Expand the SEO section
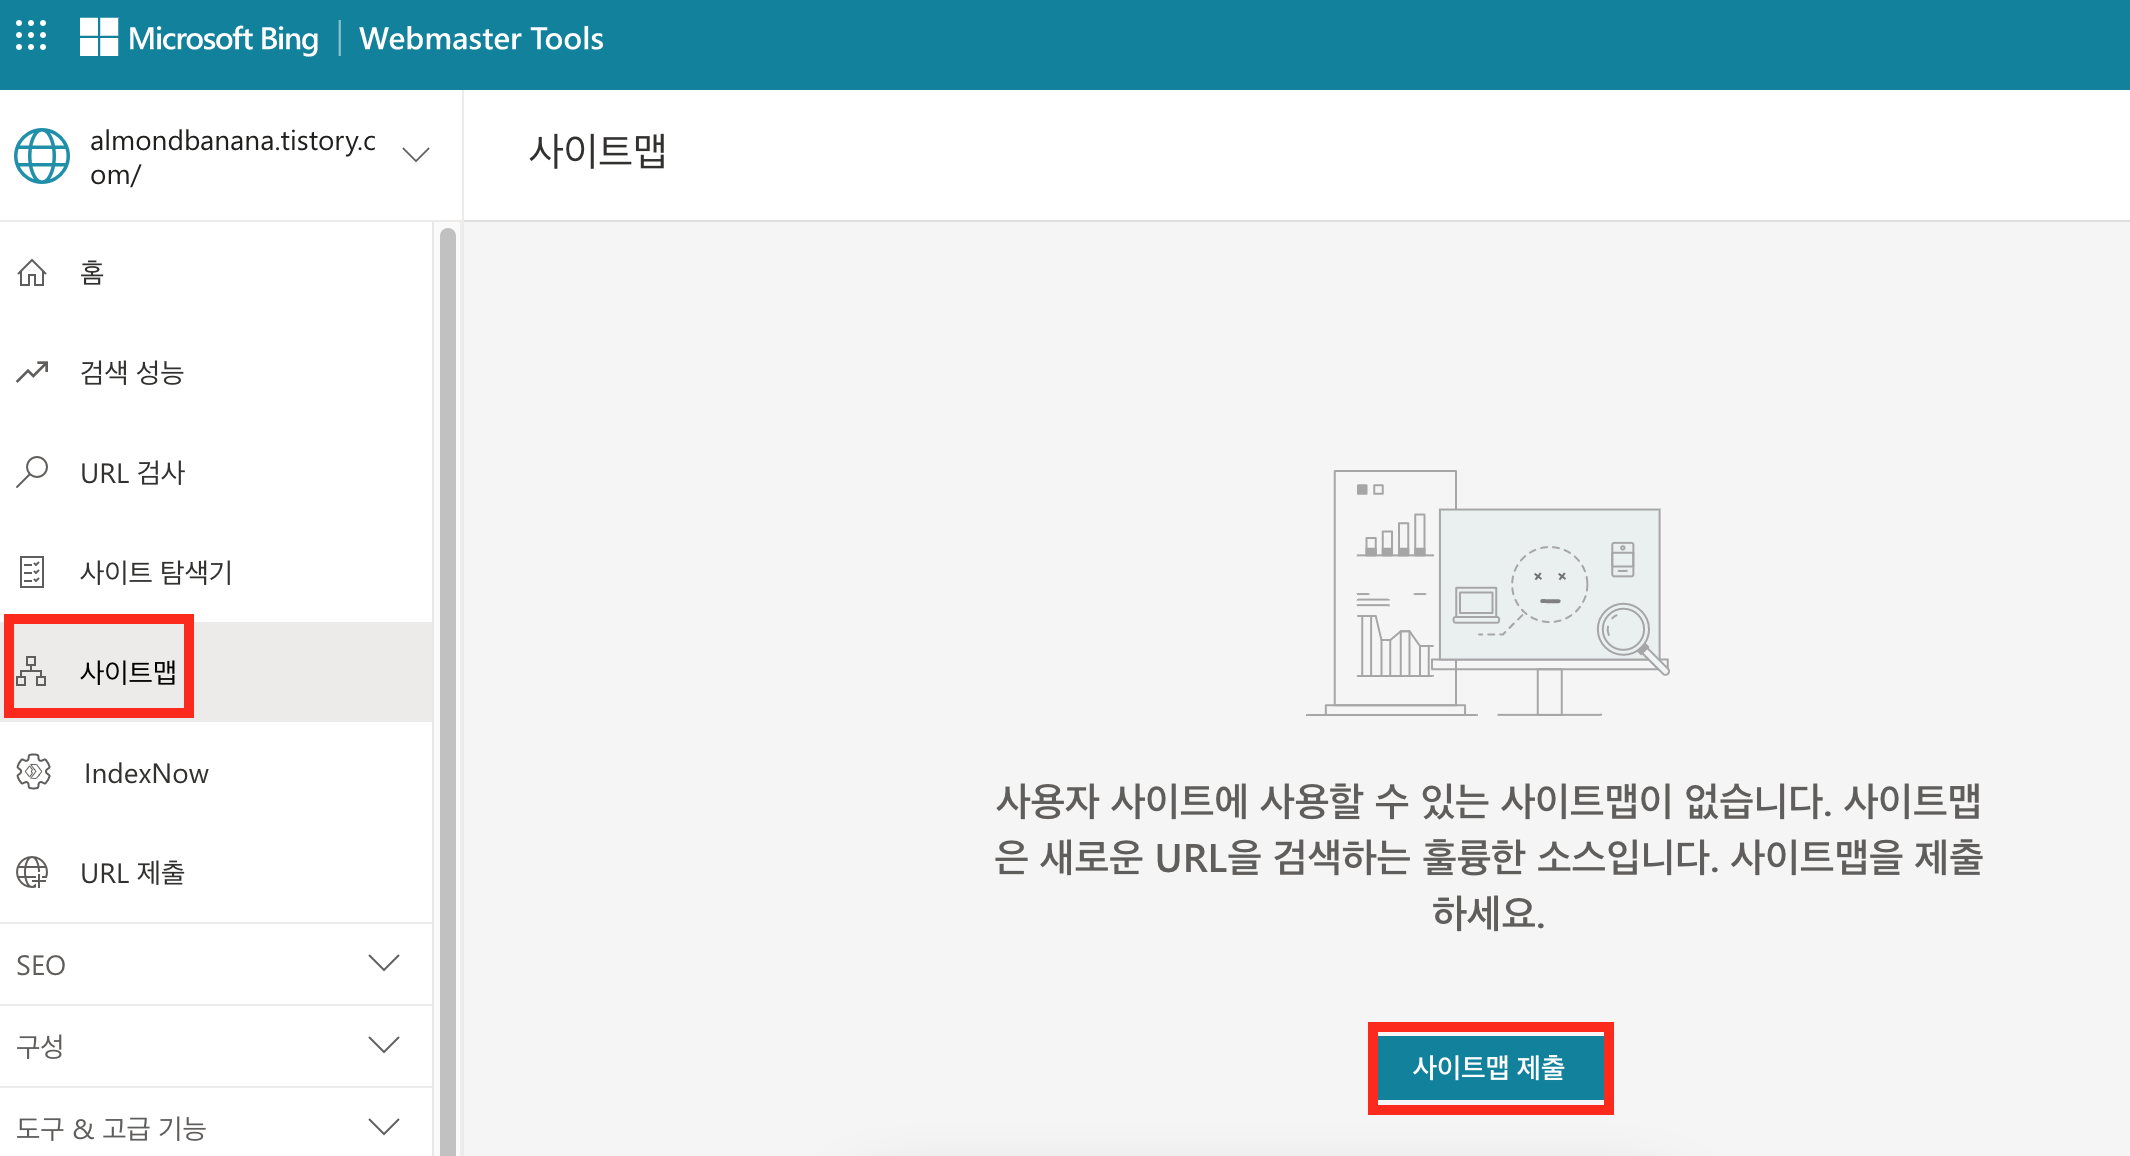 (x=383, y=963)
